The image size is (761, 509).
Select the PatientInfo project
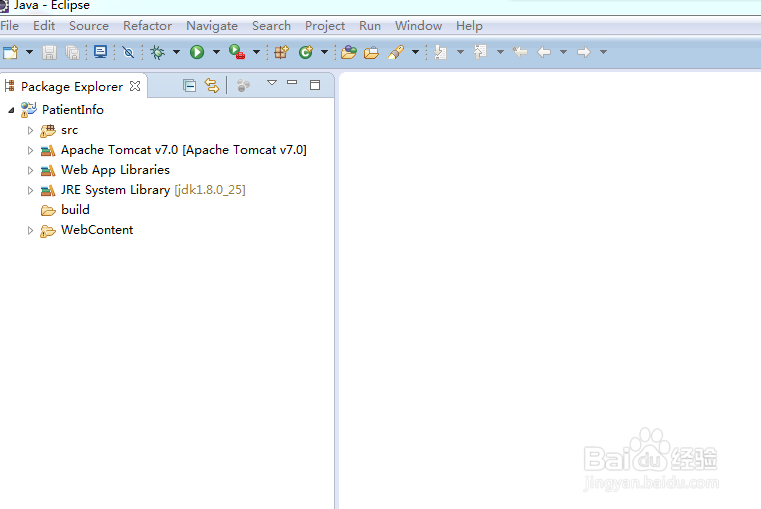click(73, 110)
